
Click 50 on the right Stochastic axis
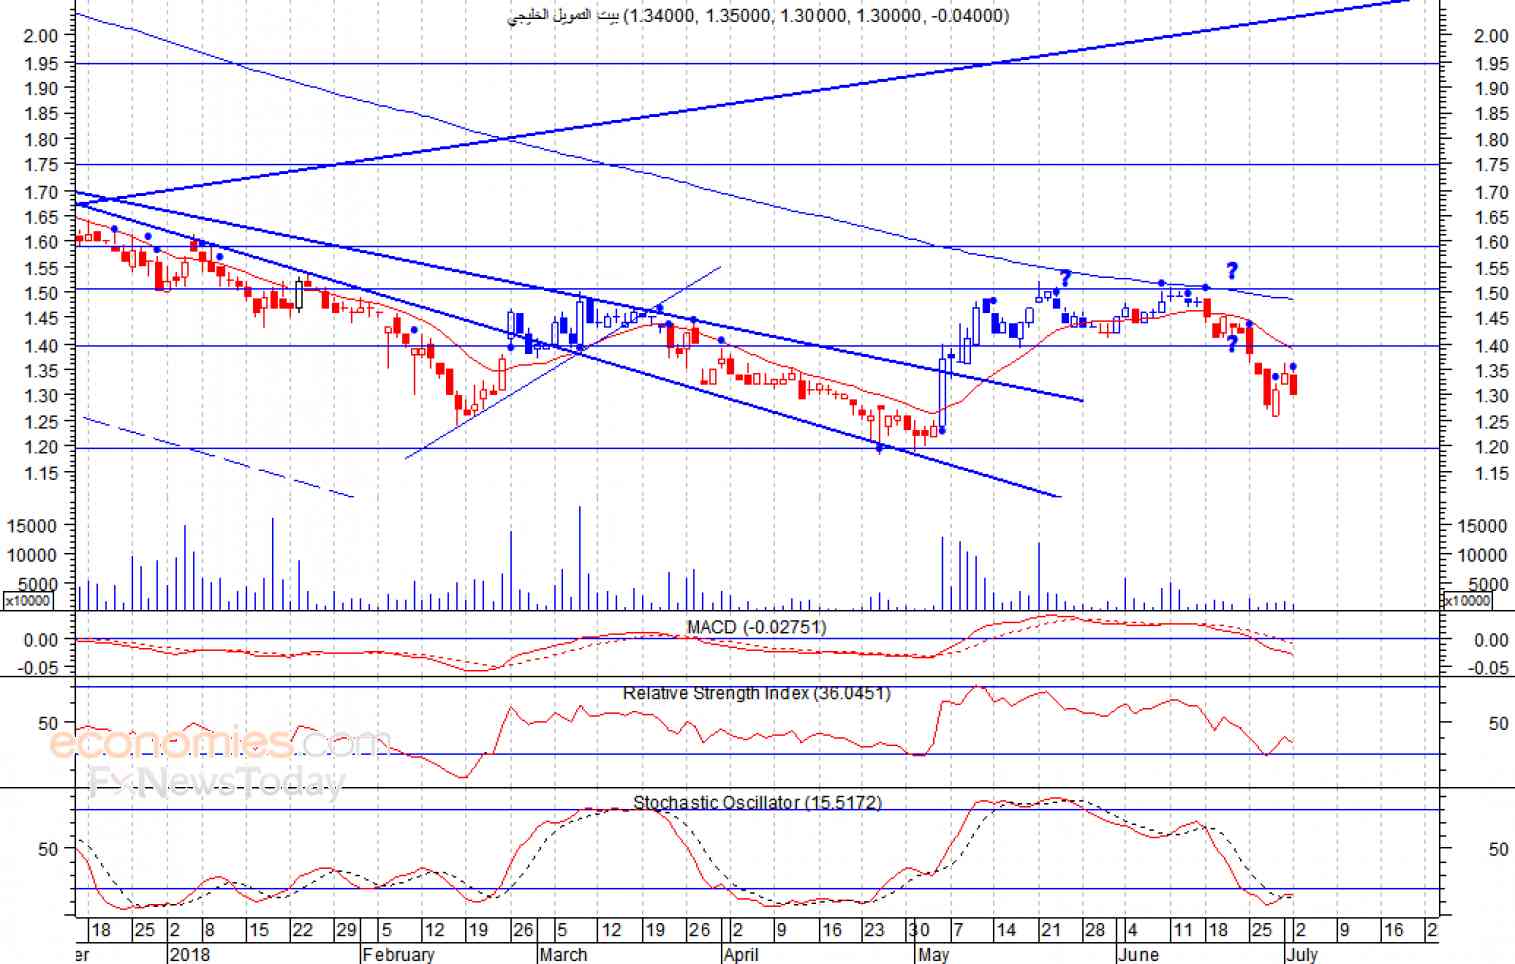pos(1498,849)
